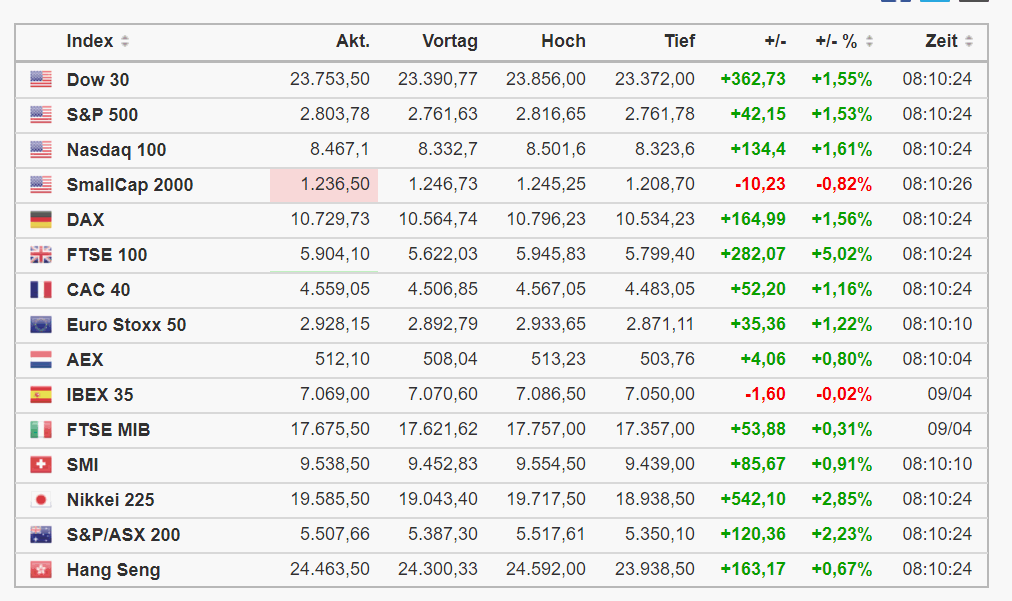Click the Spanish flag beside IBEX 35
Screen dimensions: 1012x601
coord(41,395)
